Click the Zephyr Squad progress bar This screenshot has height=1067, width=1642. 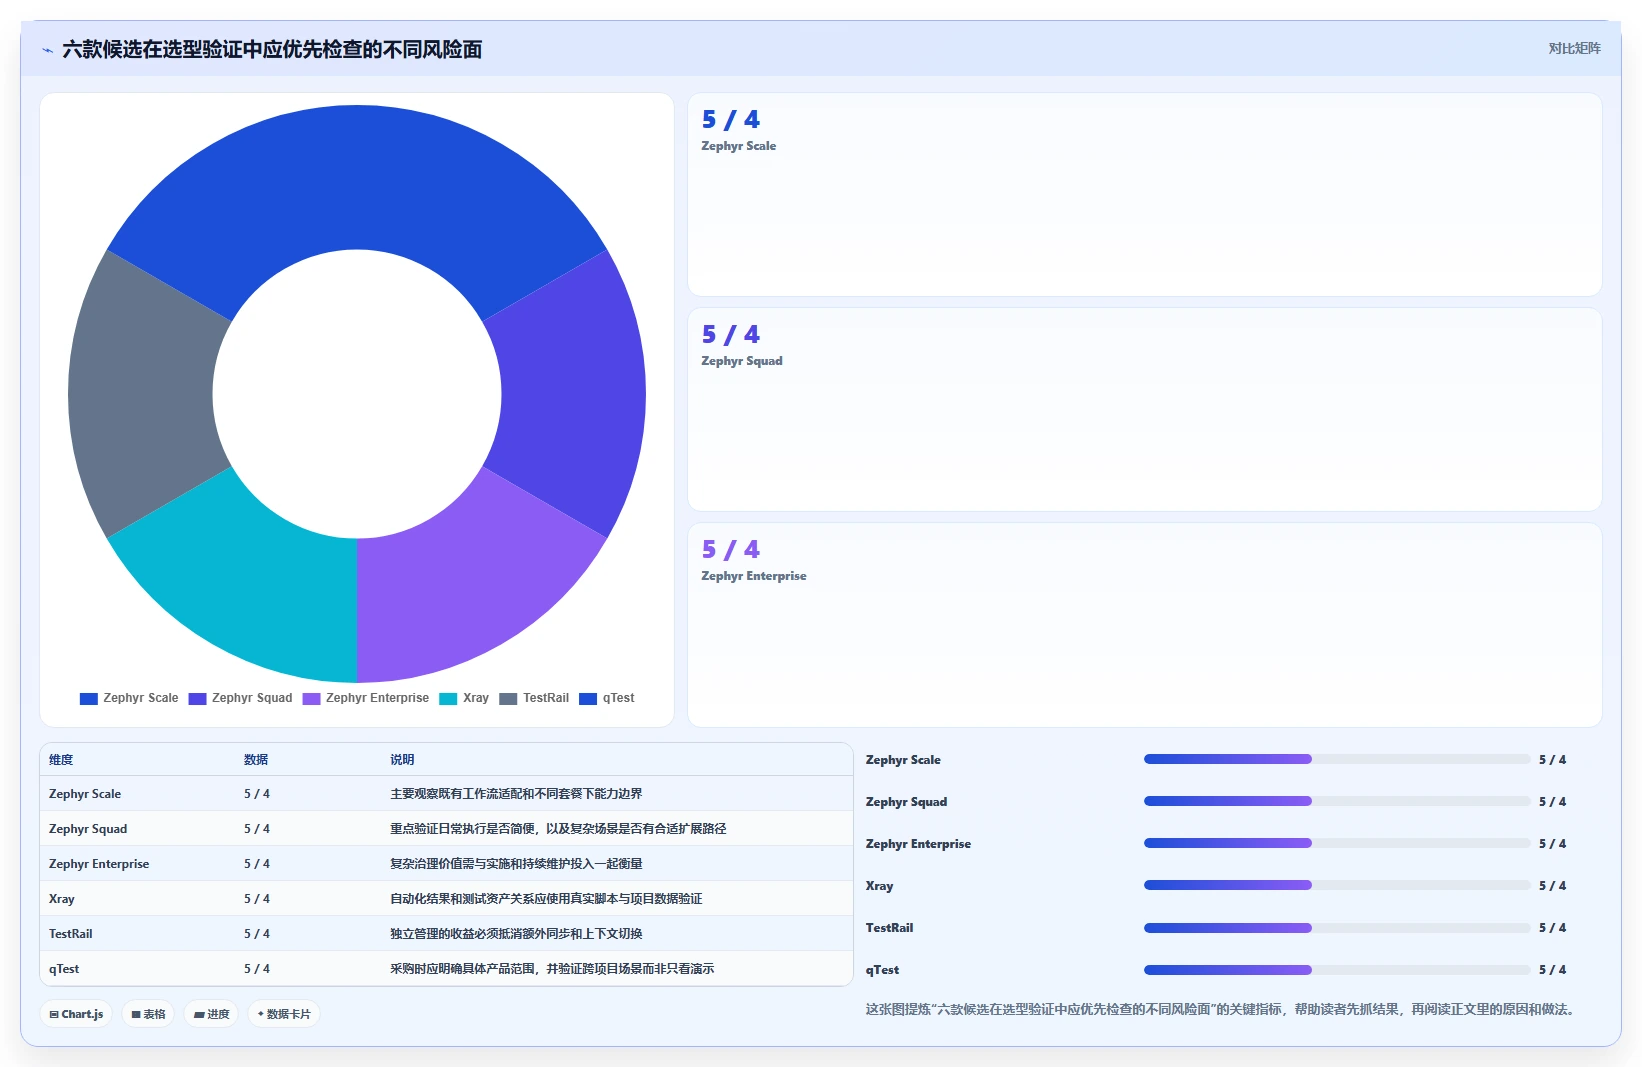(1337, 802)
